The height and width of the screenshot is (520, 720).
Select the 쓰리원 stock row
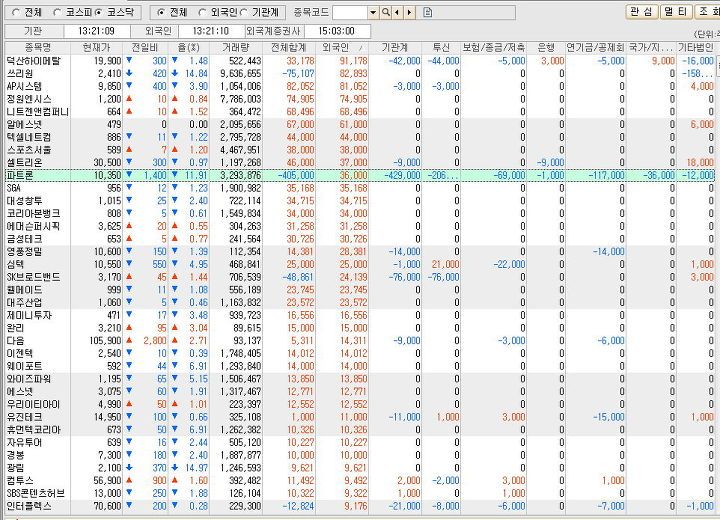point(360,73)
